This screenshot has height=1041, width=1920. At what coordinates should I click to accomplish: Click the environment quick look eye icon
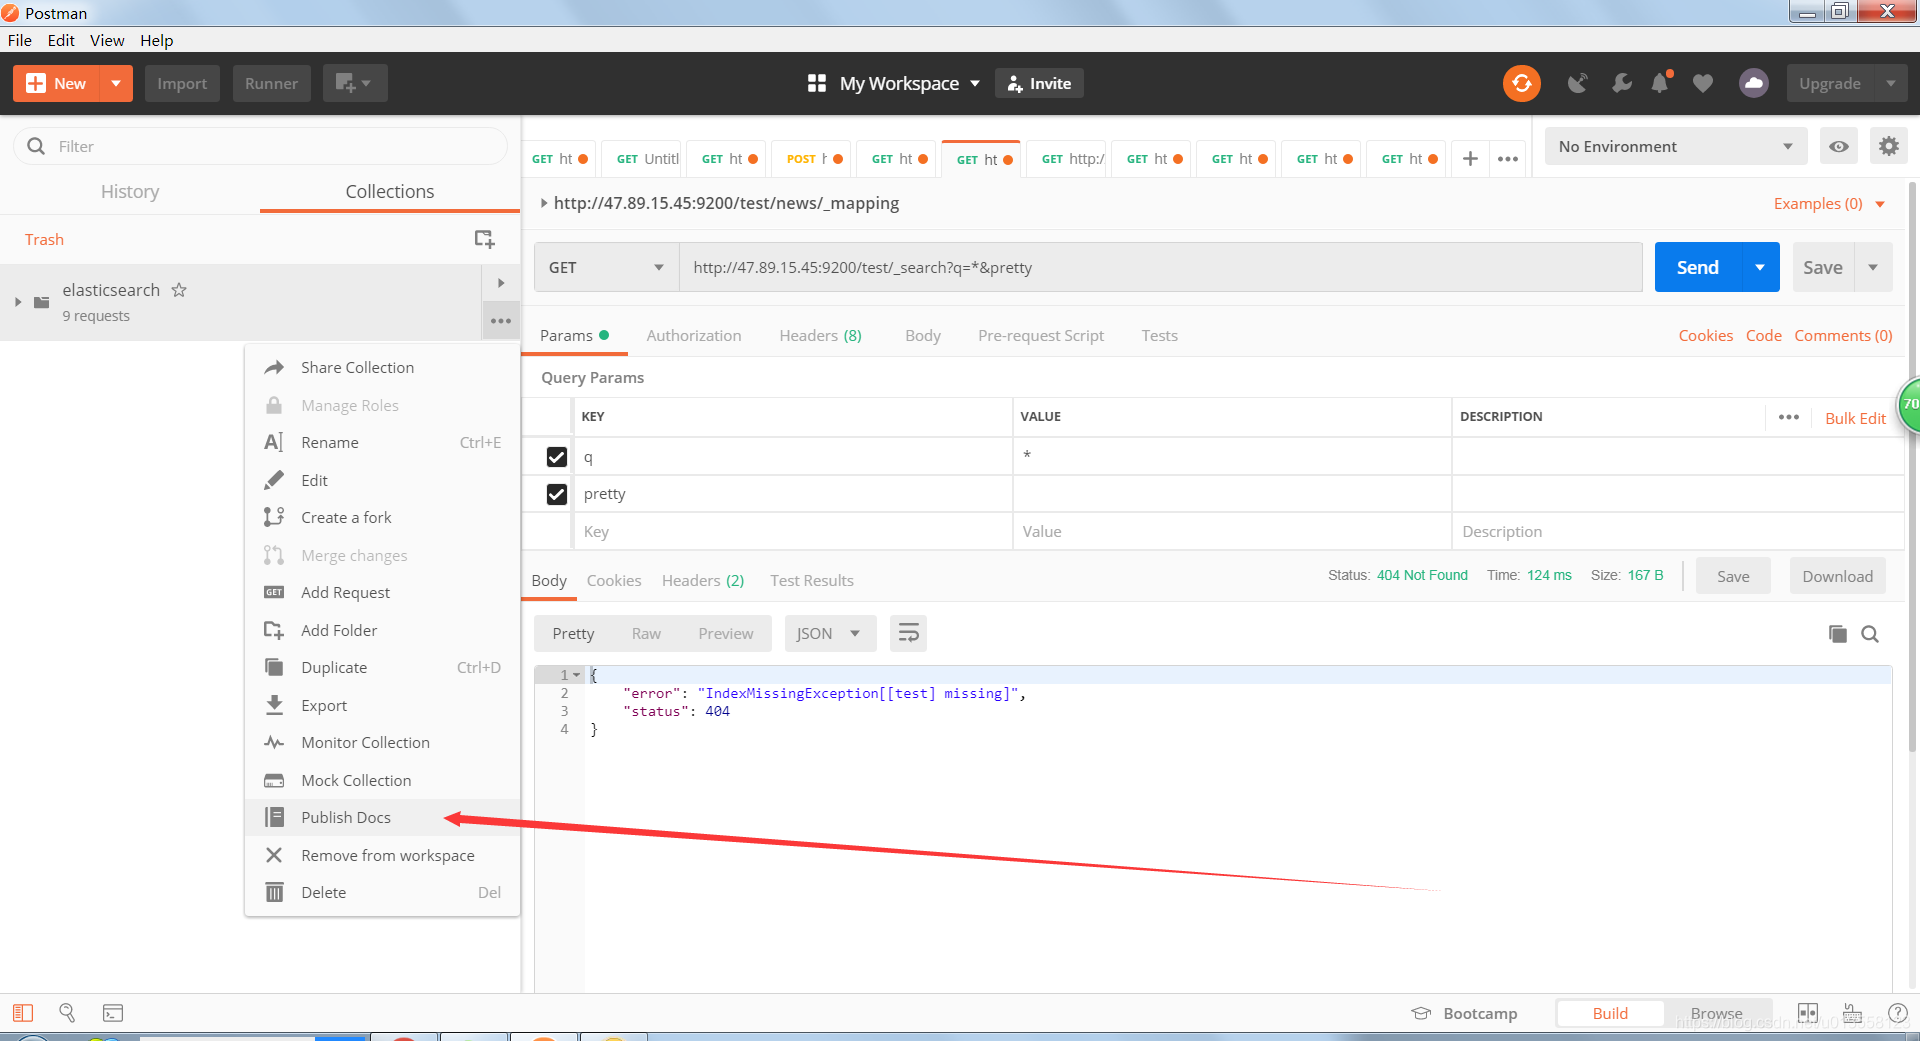click(x=1838, y=146)
